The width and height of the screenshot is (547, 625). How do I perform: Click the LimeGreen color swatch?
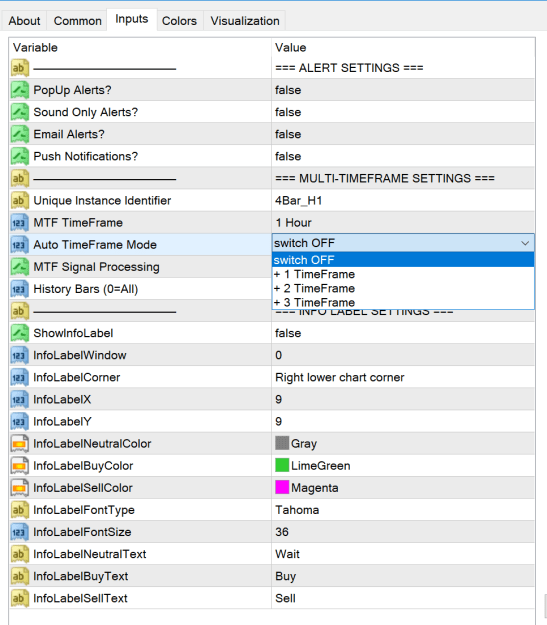coord(282,465)
